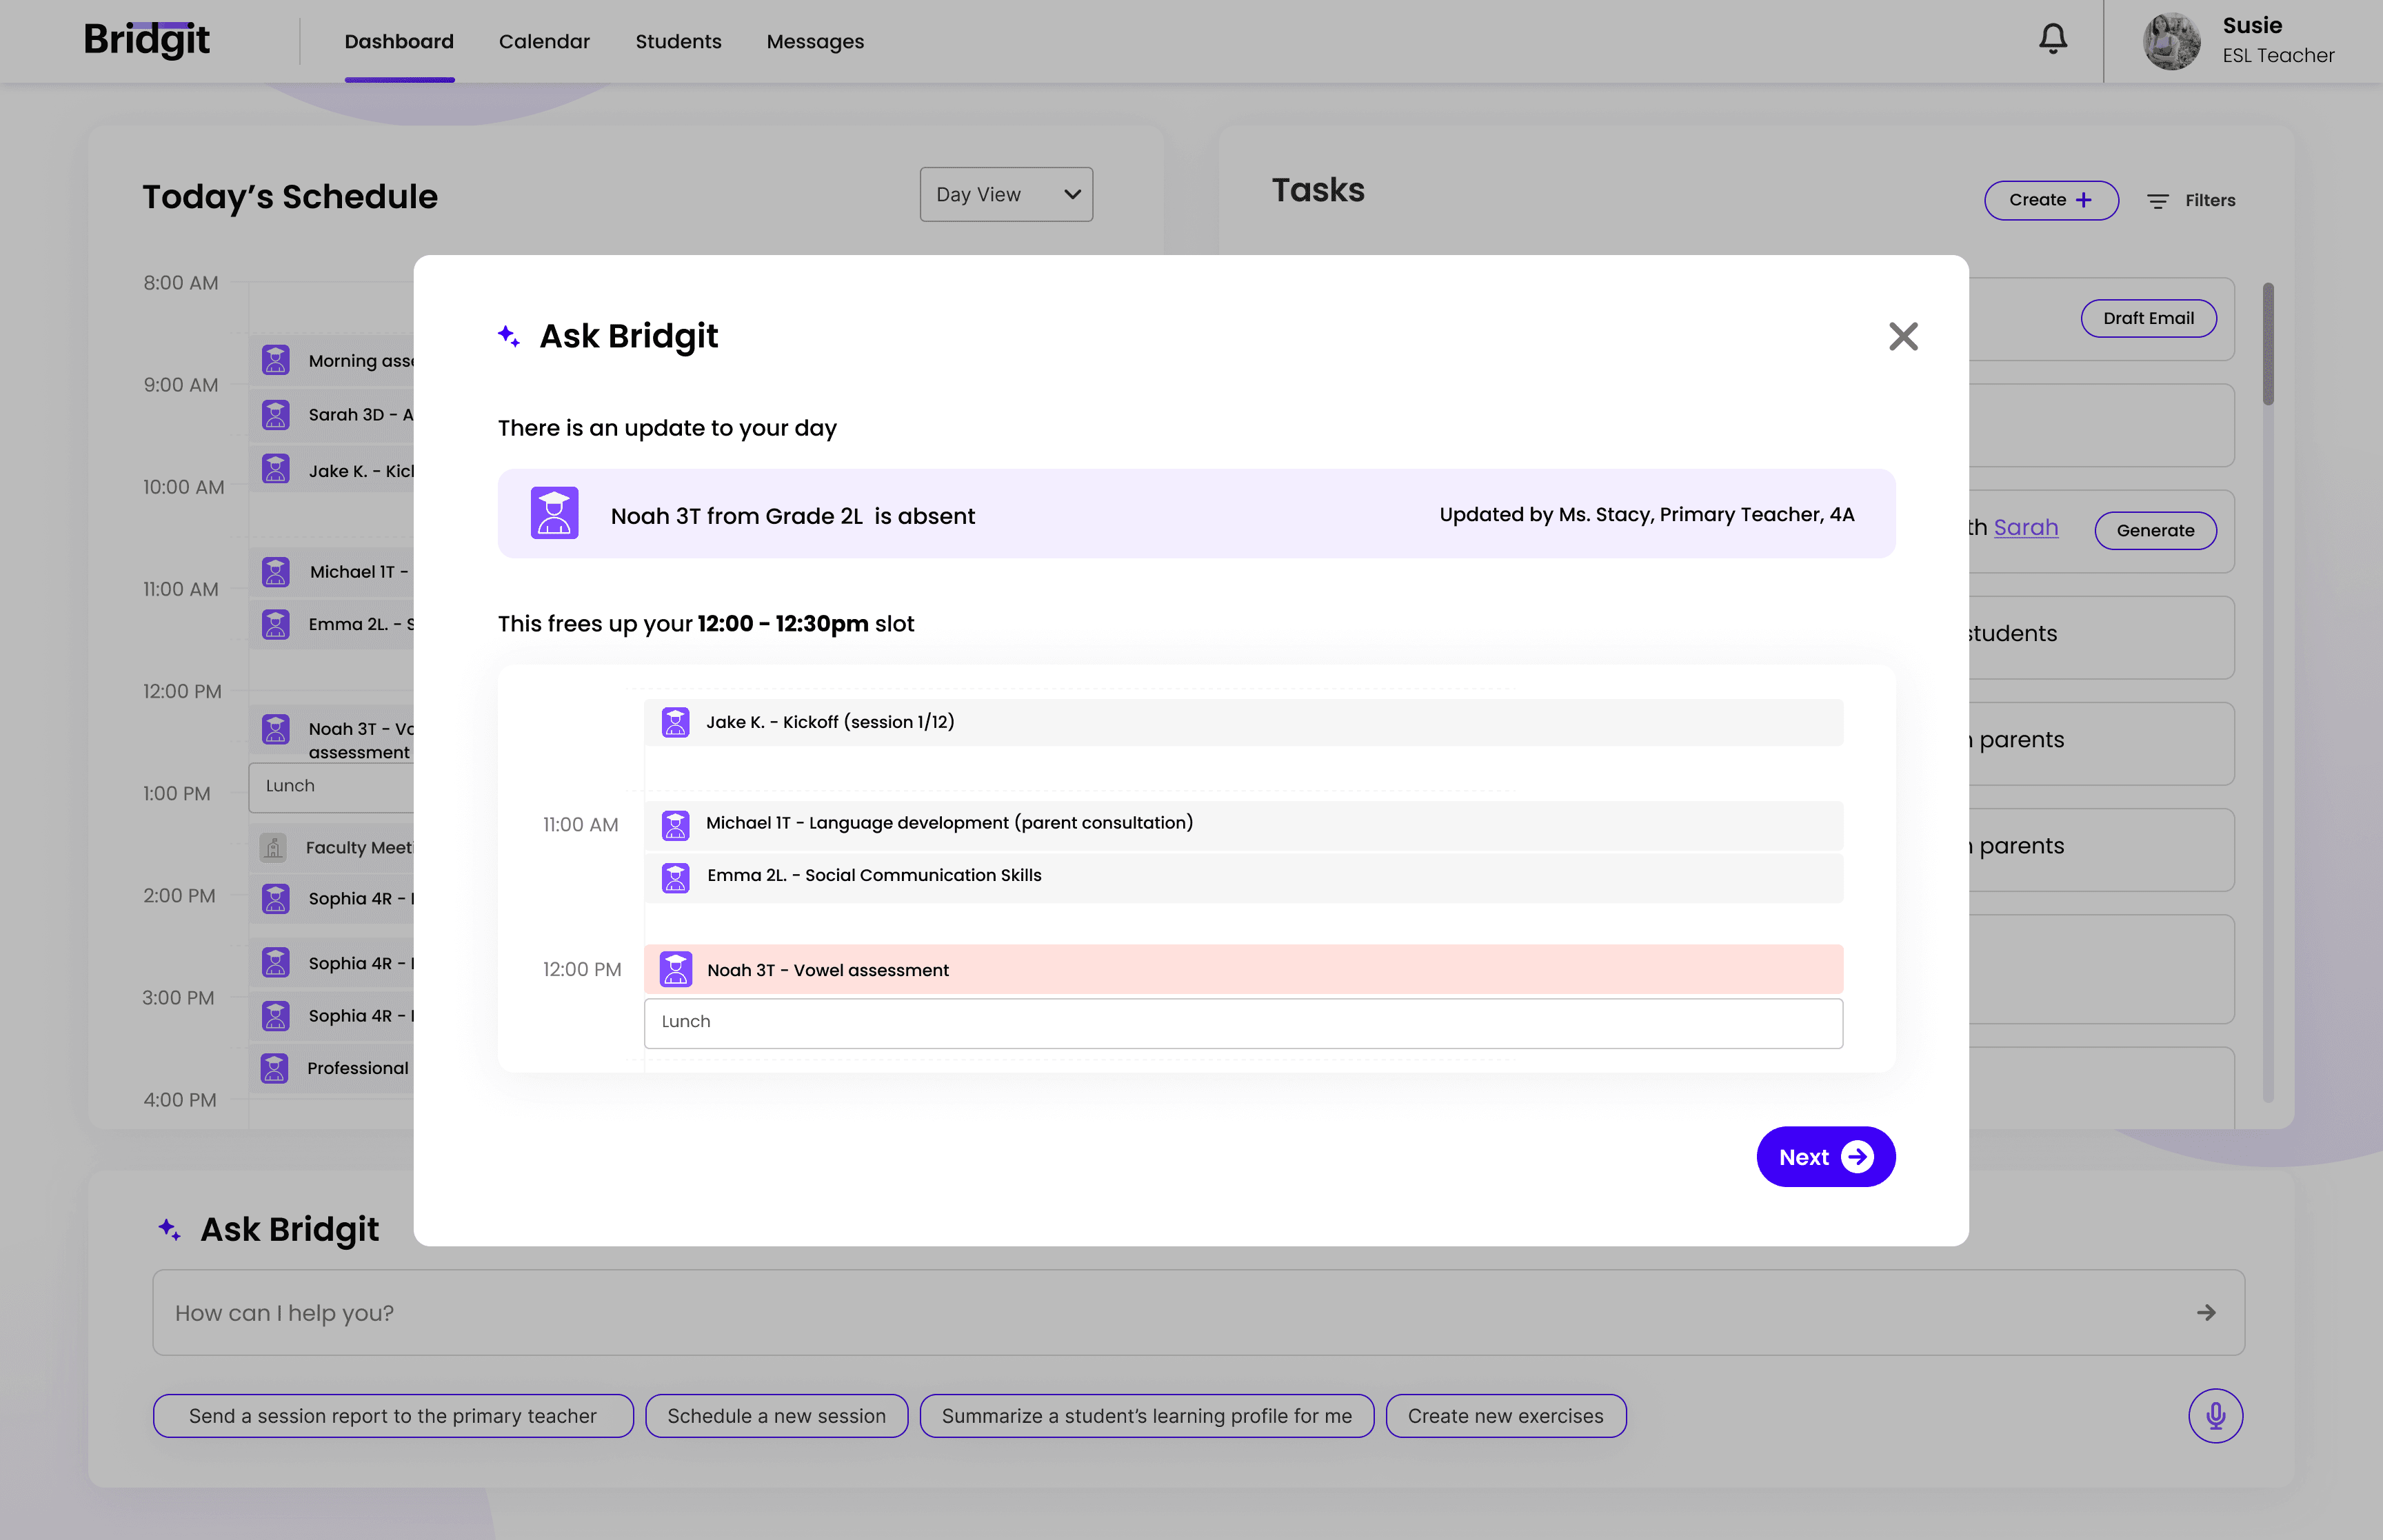Viewport: 2383px width, 1540px height.
Task: Activate the microphone voice input
Action: point(2215,1415)
